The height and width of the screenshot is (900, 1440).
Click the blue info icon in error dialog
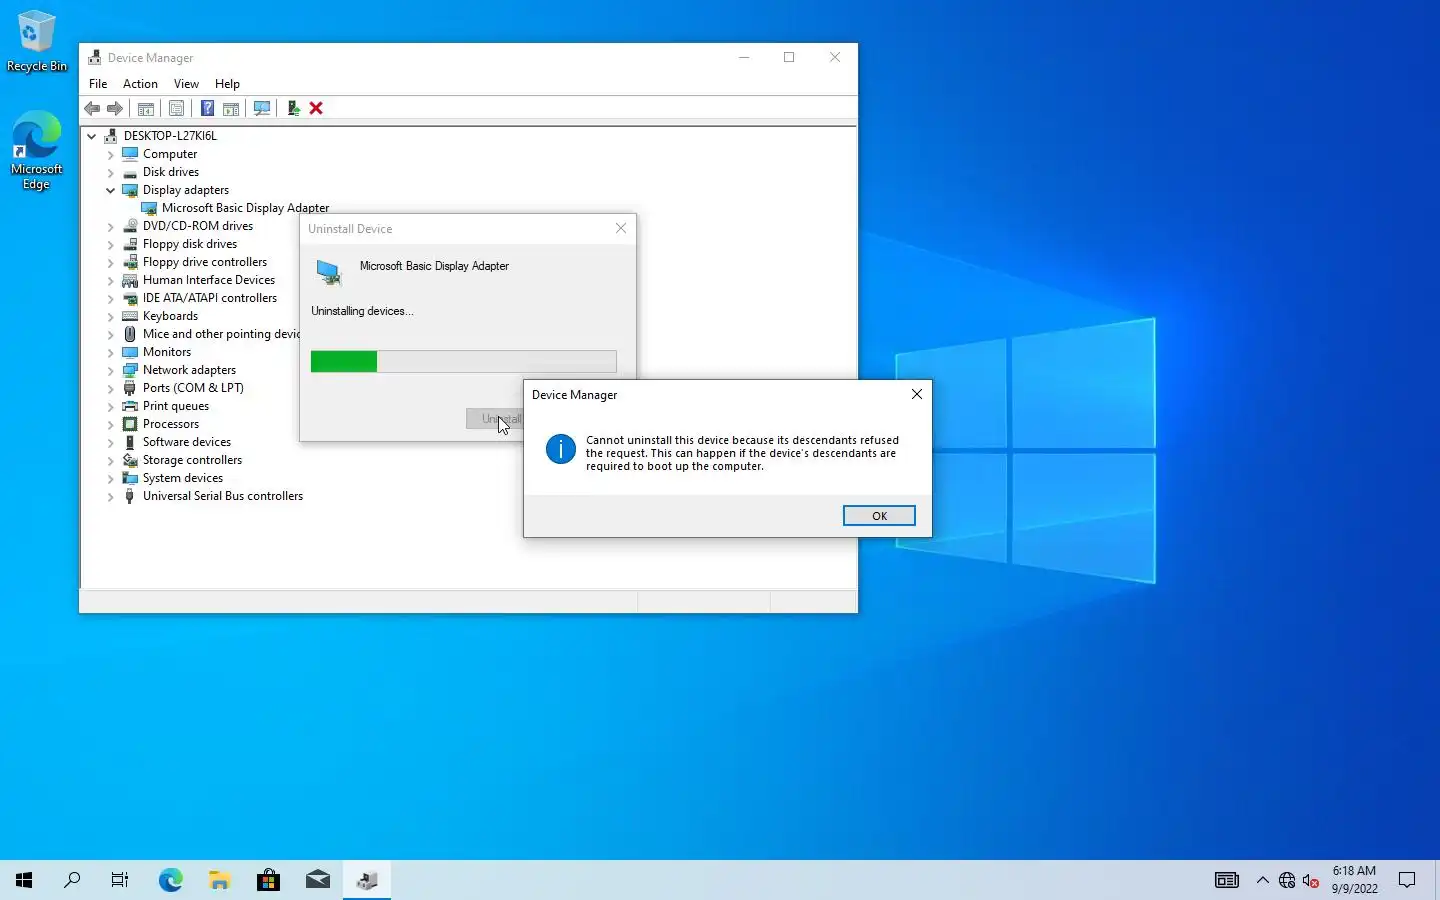[561, 449]
